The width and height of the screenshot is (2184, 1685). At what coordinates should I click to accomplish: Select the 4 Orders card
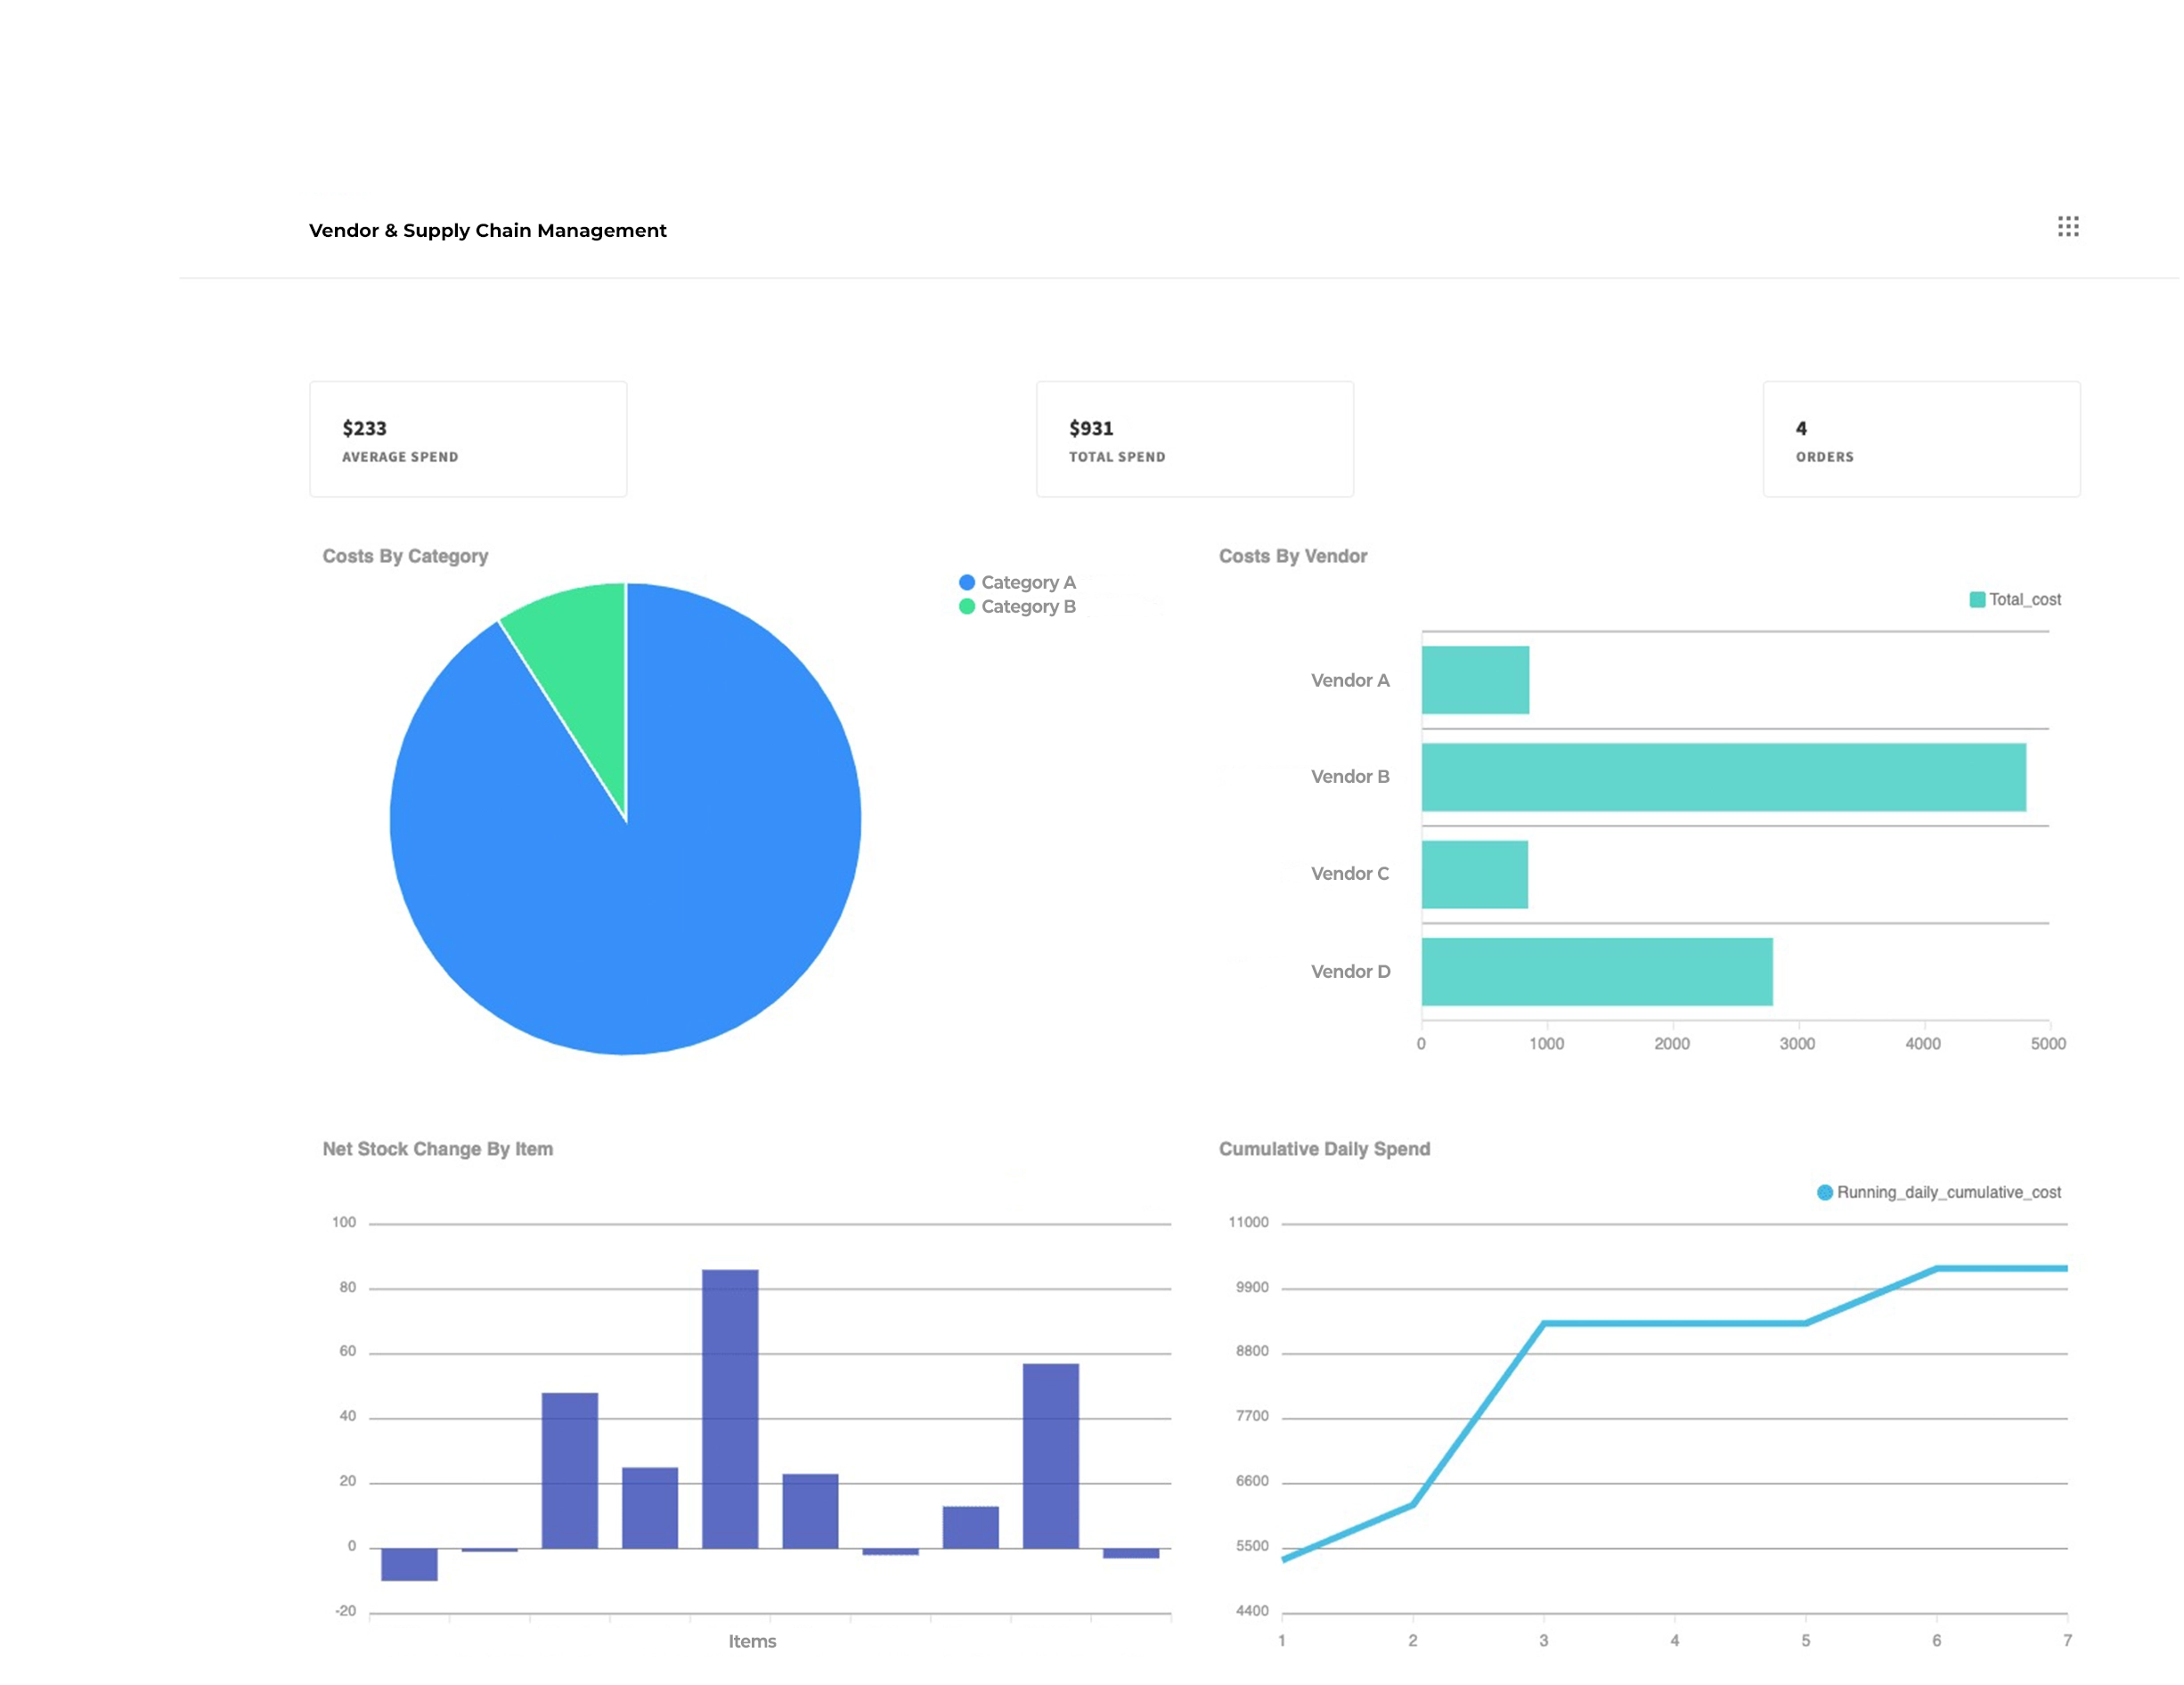[1920, 439]
